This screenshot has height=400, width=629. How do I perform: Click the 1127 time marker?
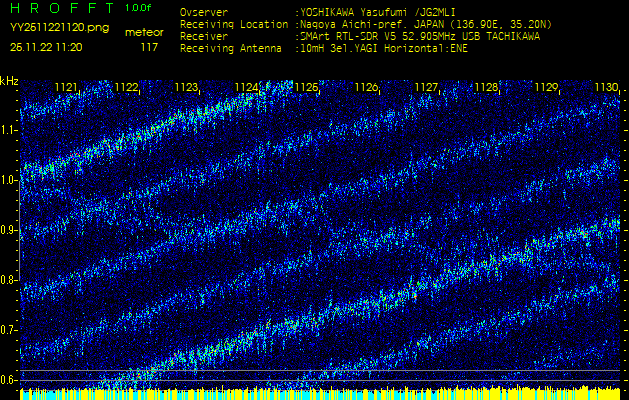[426, 87]
